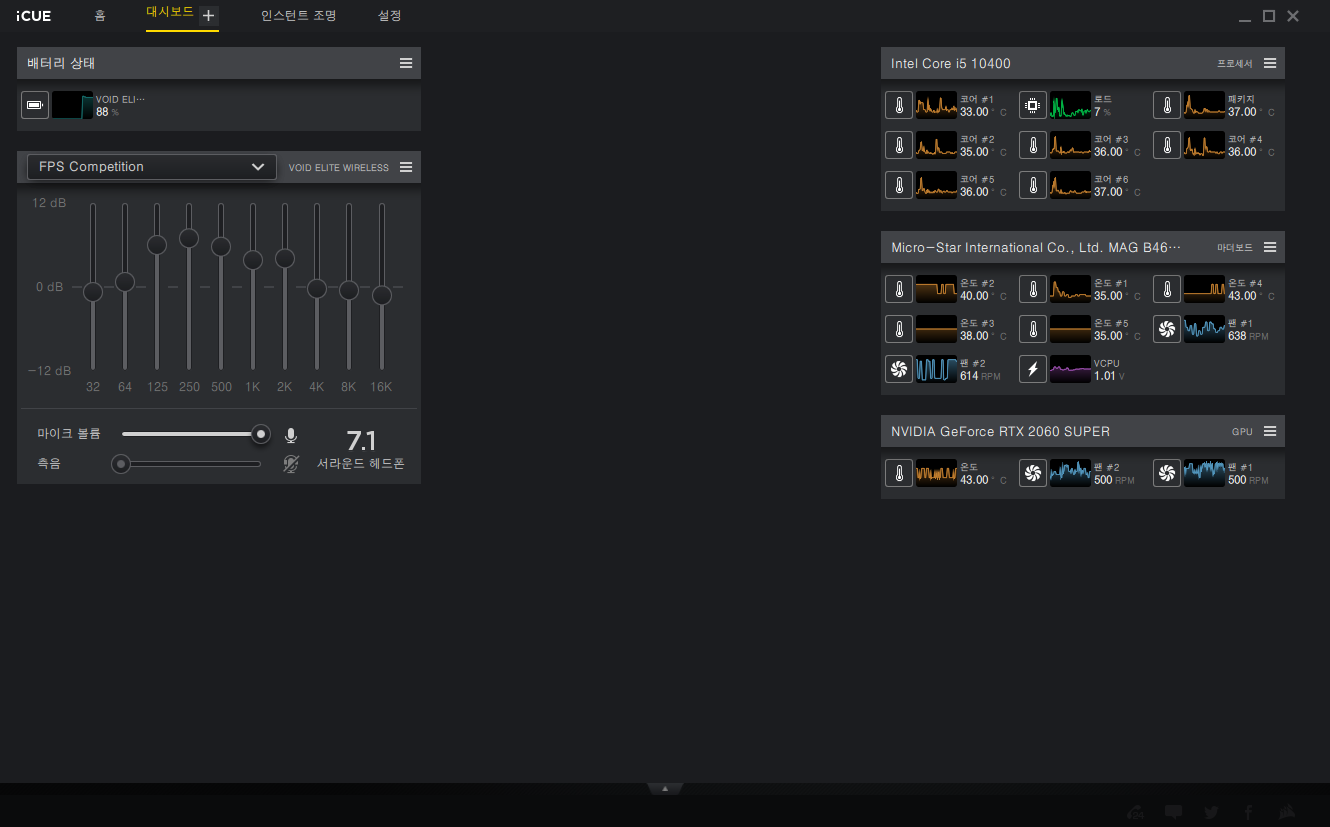Click the 125 Hz EQ slider knob
1330x827 pixels.
coord(157,244)
